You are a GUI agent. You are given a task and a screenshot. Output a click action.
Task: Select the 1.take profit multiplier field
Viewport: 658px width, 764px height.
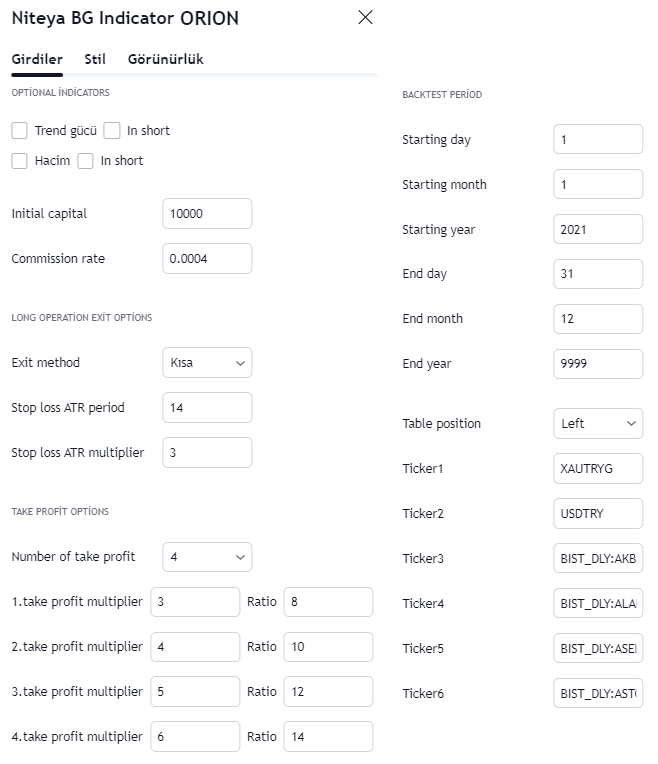click(x=195, y=602)
